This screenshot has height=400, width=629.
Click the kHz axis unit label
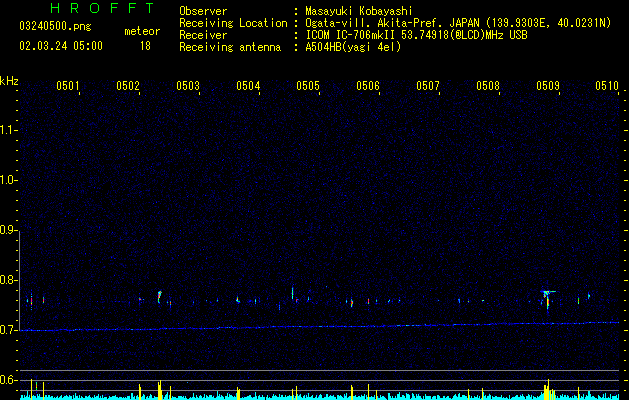(9, 81)
